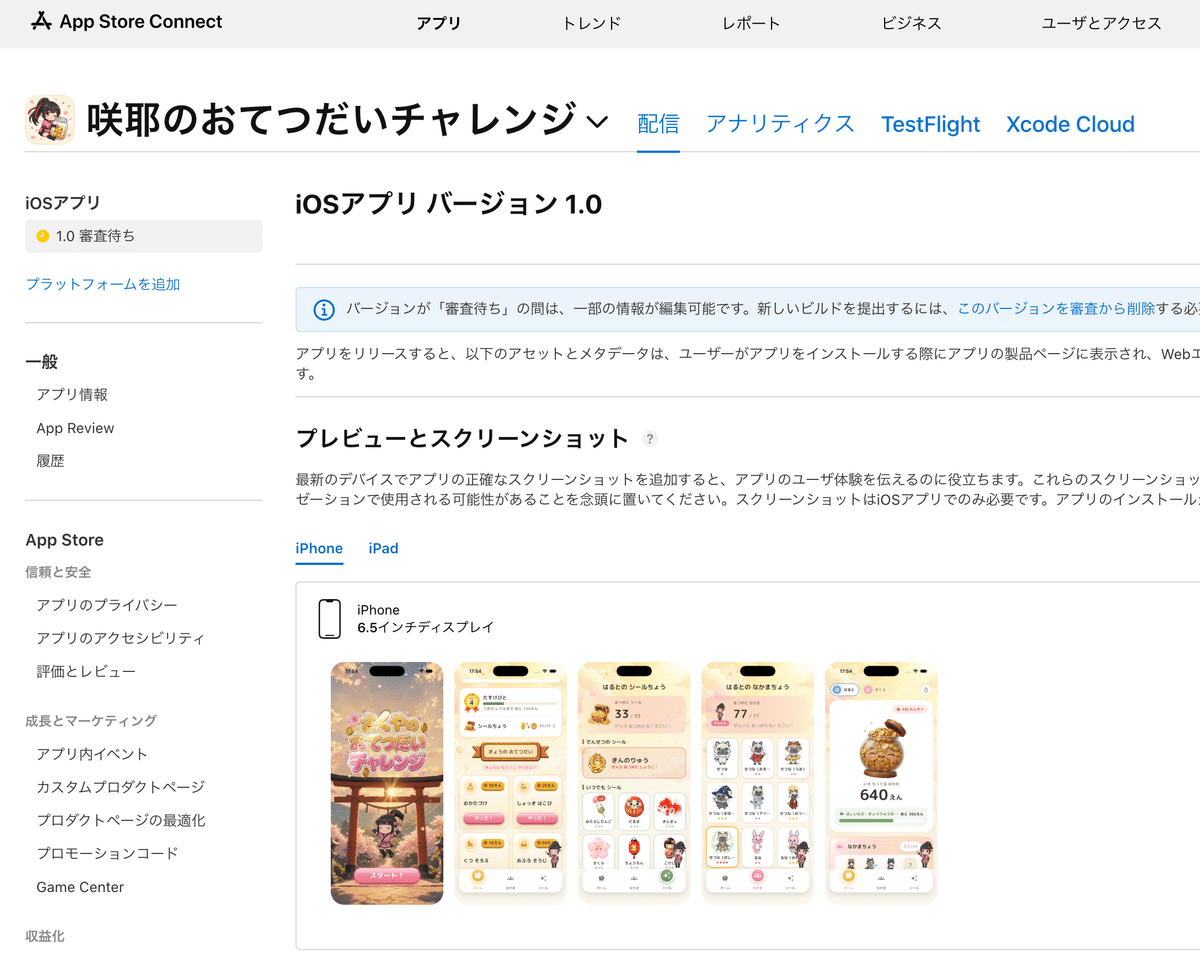Click the 6.5インチディスプレイ label

click(x=426, y=628)
